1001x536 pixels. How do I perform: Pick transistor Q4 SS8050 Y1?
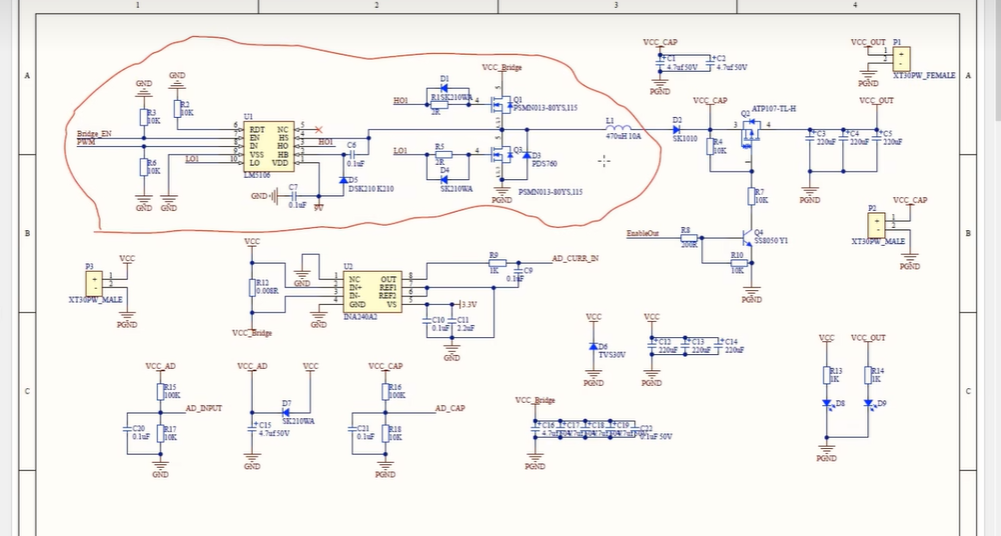click(748, 238)
